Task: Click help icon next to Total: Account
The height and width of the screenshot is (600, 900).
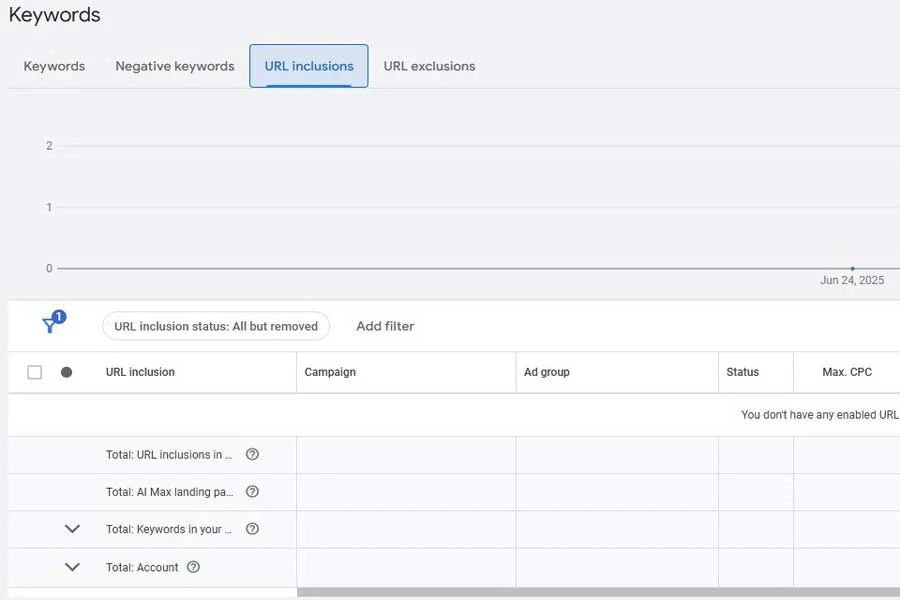Action: click(194, 567)
